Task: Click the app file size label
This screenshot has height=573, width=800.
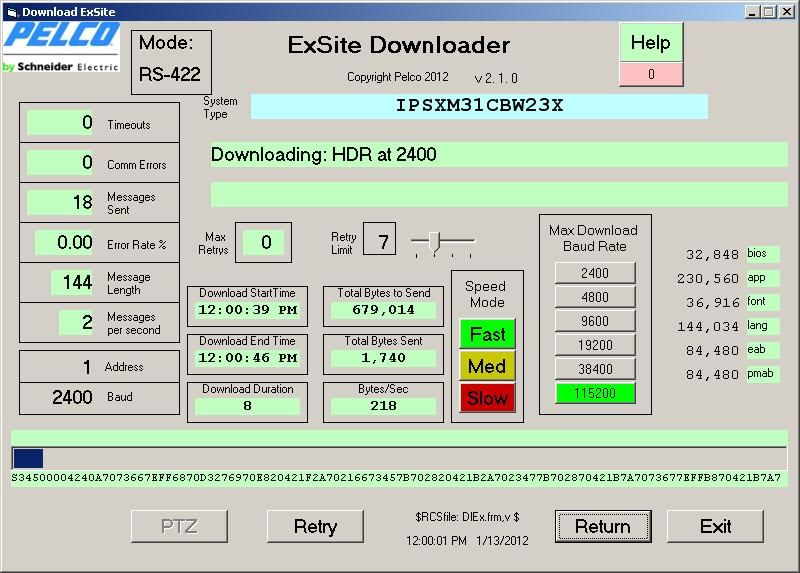Action: point(762,278)
